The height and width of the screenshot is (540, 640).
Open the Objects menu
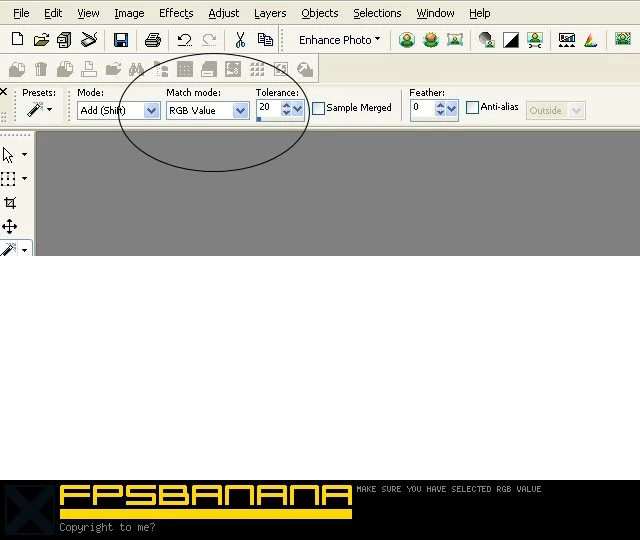320,13
